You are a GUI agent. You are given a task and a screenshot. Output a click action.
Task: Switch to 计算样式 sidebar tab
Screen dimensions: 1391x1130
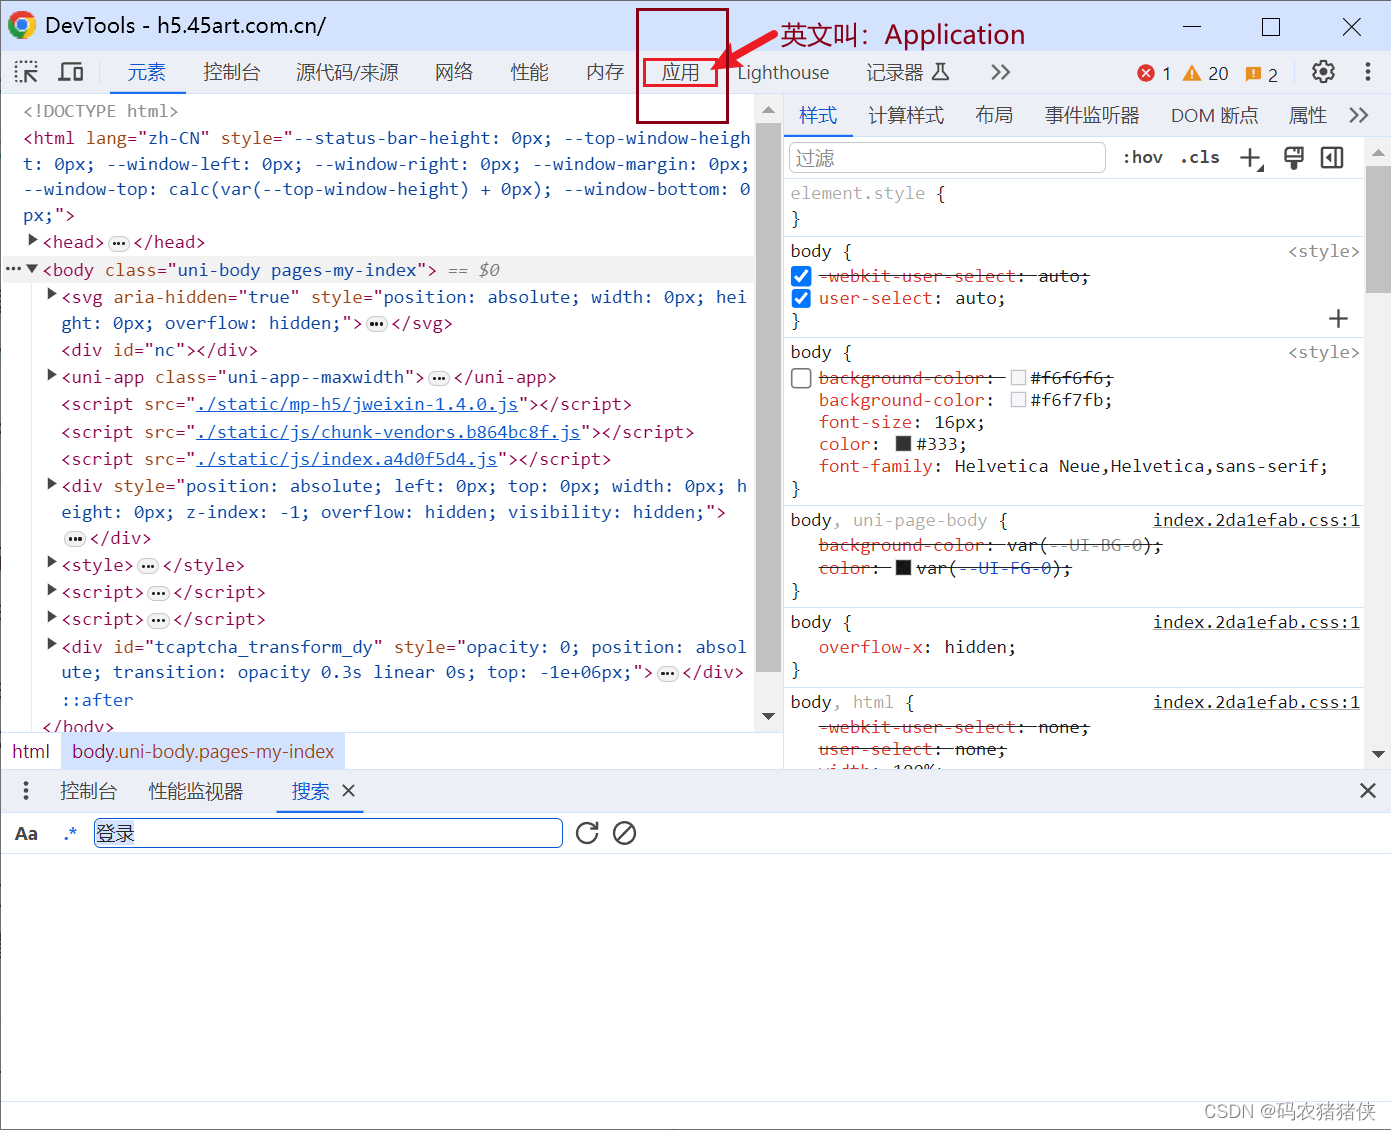pyautogui.click(x=906, y=115)
